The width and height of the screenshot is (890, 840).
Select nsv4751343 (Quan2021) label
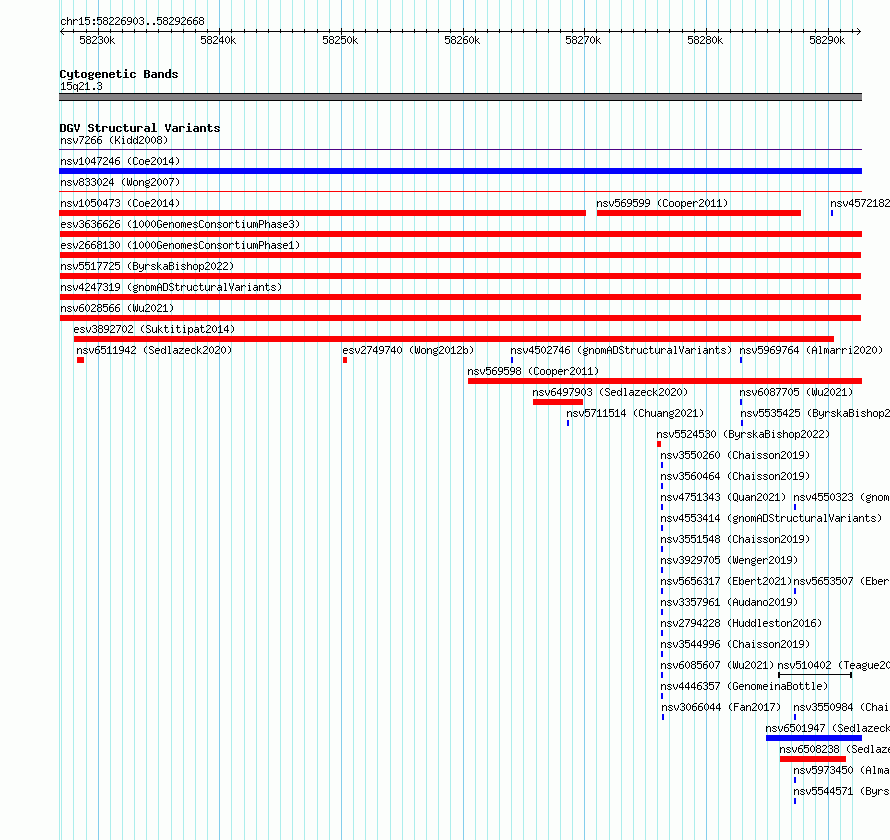(723, 497)
